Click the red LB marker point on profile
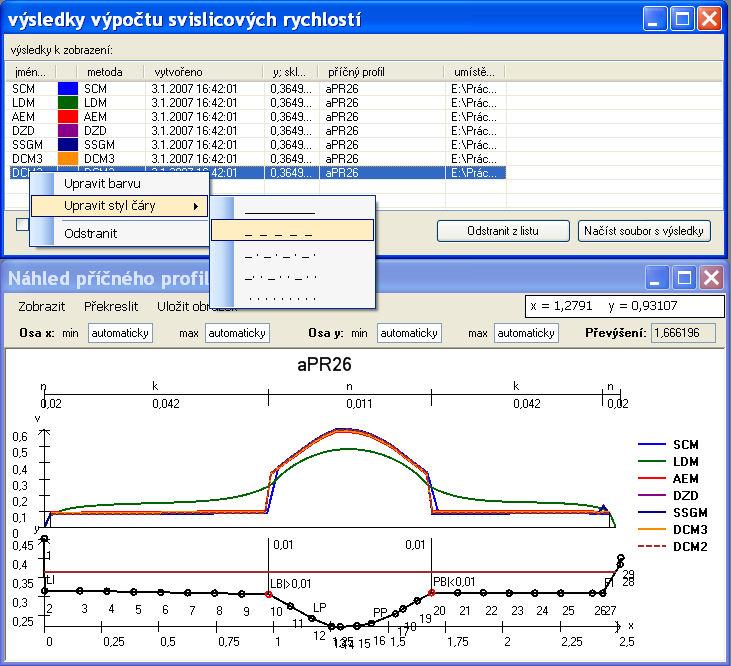 coord(269,594)
